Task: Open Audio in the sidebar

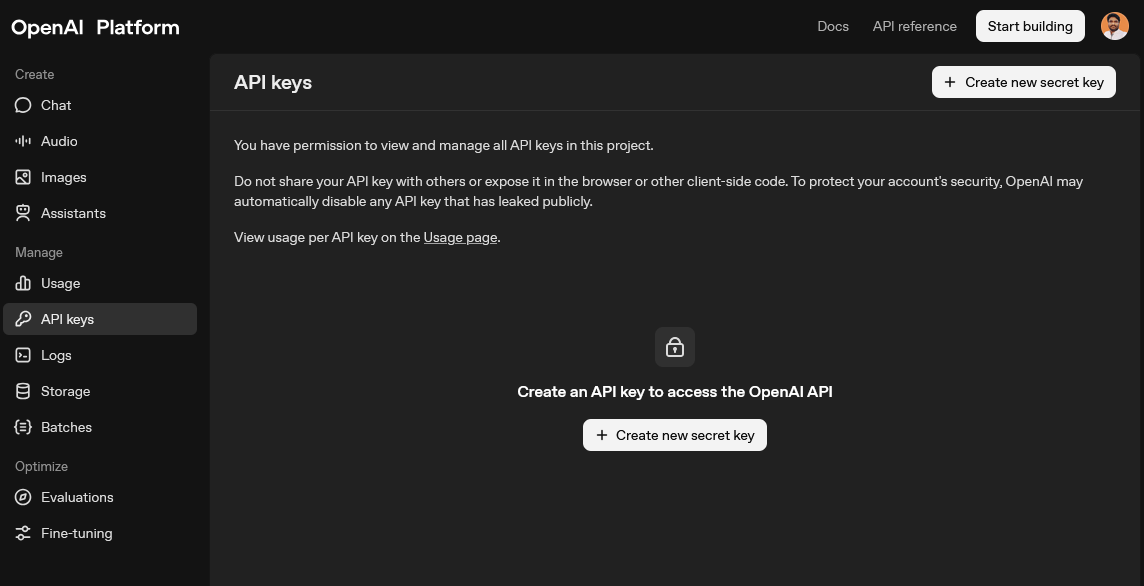Action: (x=100, y=141)
